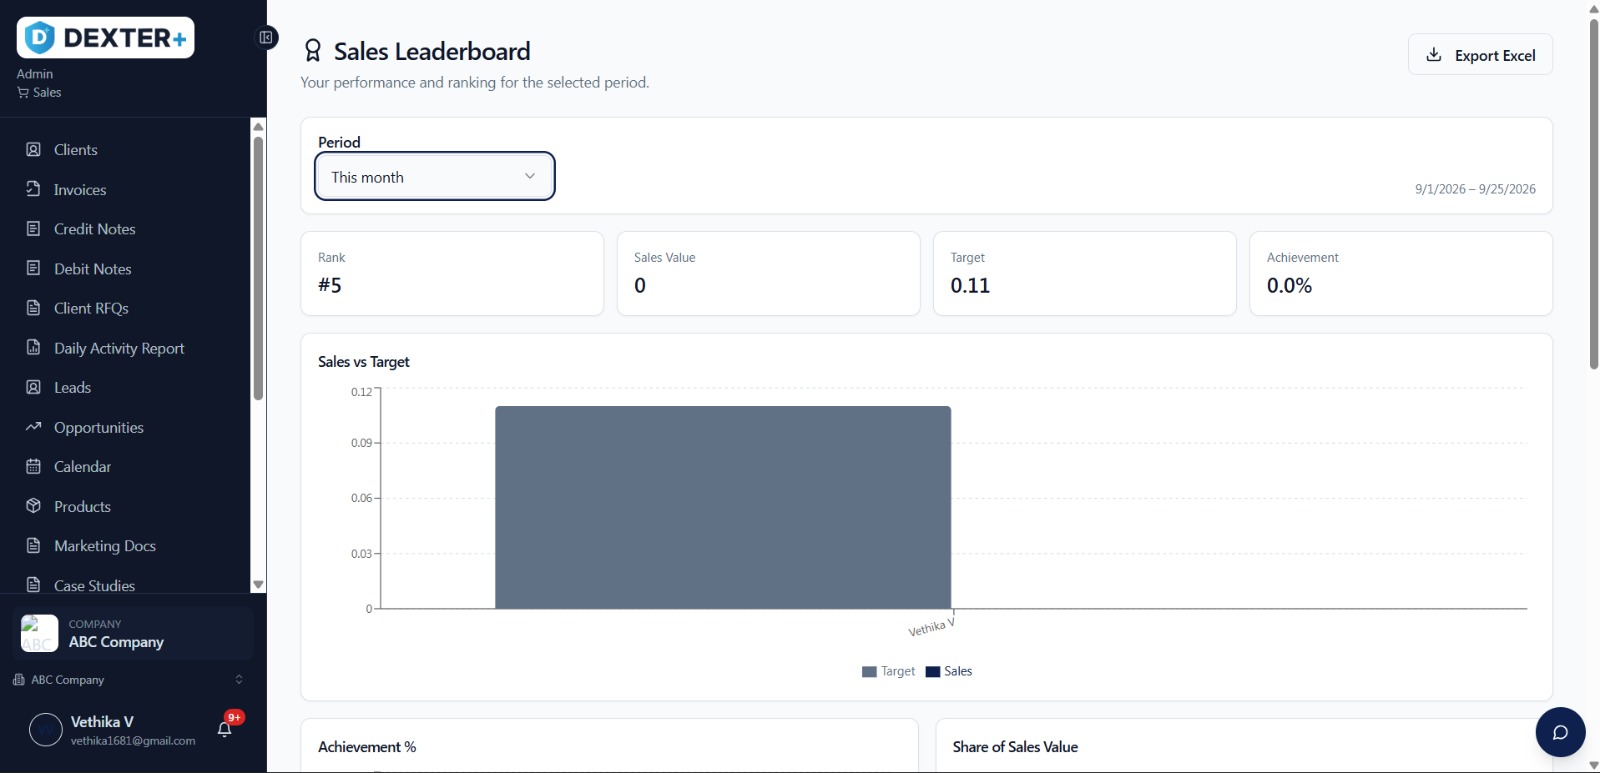
Task: Open notifications bell with 9+ badge
Action: point(225,729)
